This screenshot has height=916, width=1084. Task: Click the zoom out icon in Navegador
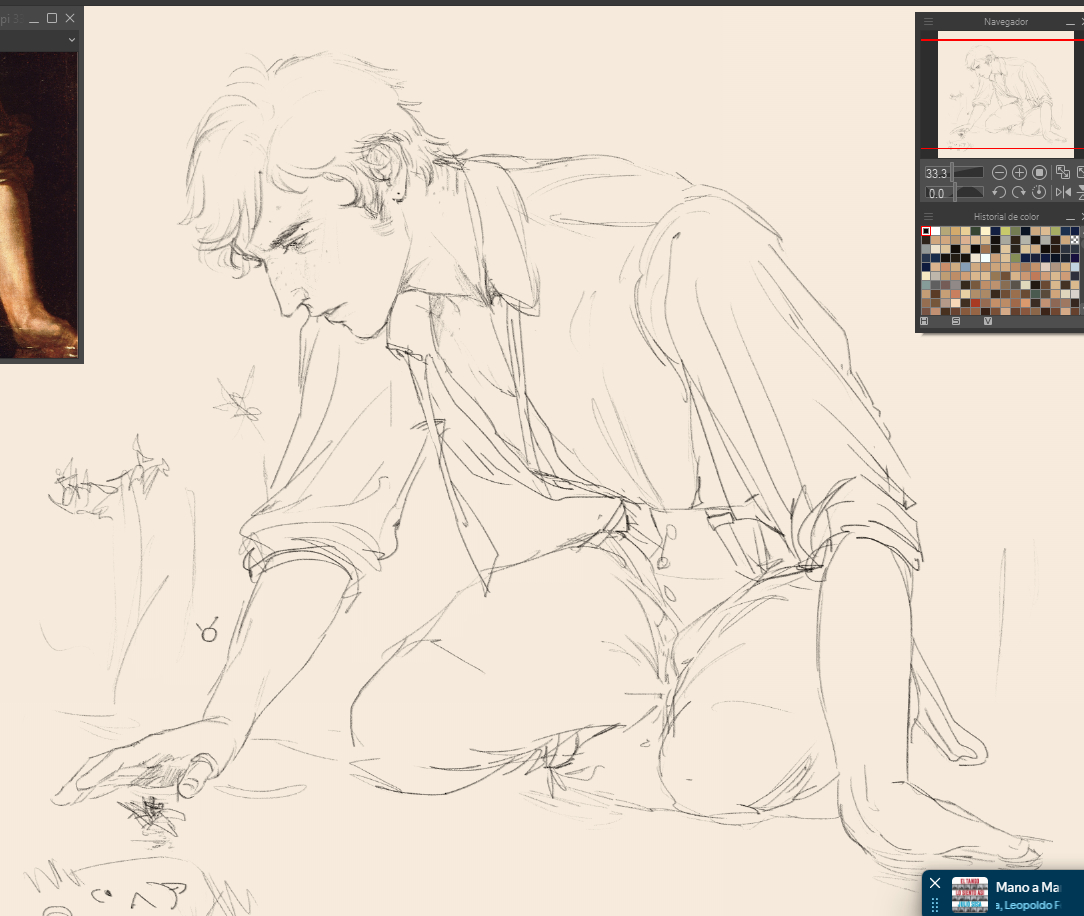[999, 173]
